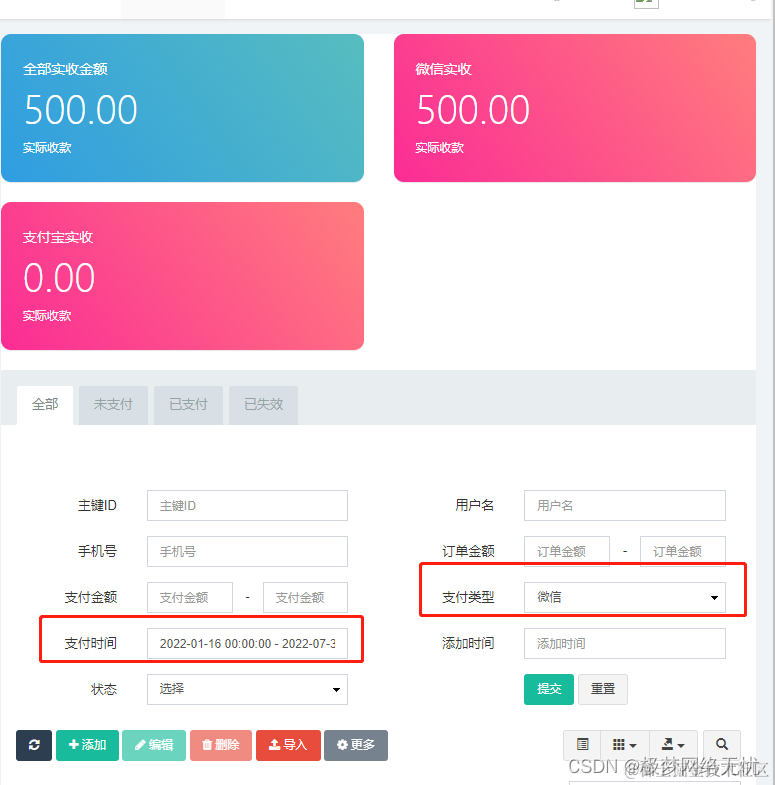
Task: Click the first 订单金额 range field
Action: (567, 552)
